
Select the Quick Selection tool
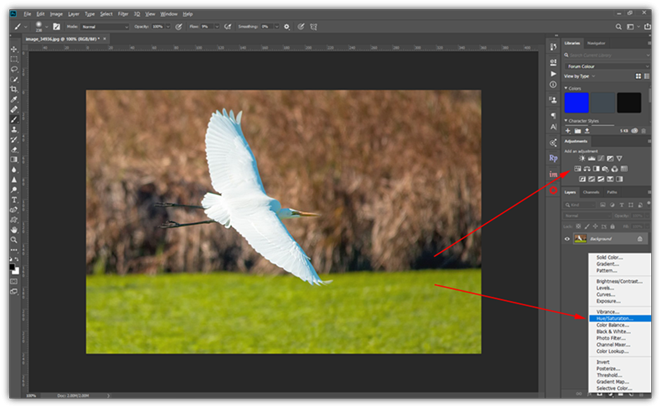(x=14, y=79)
